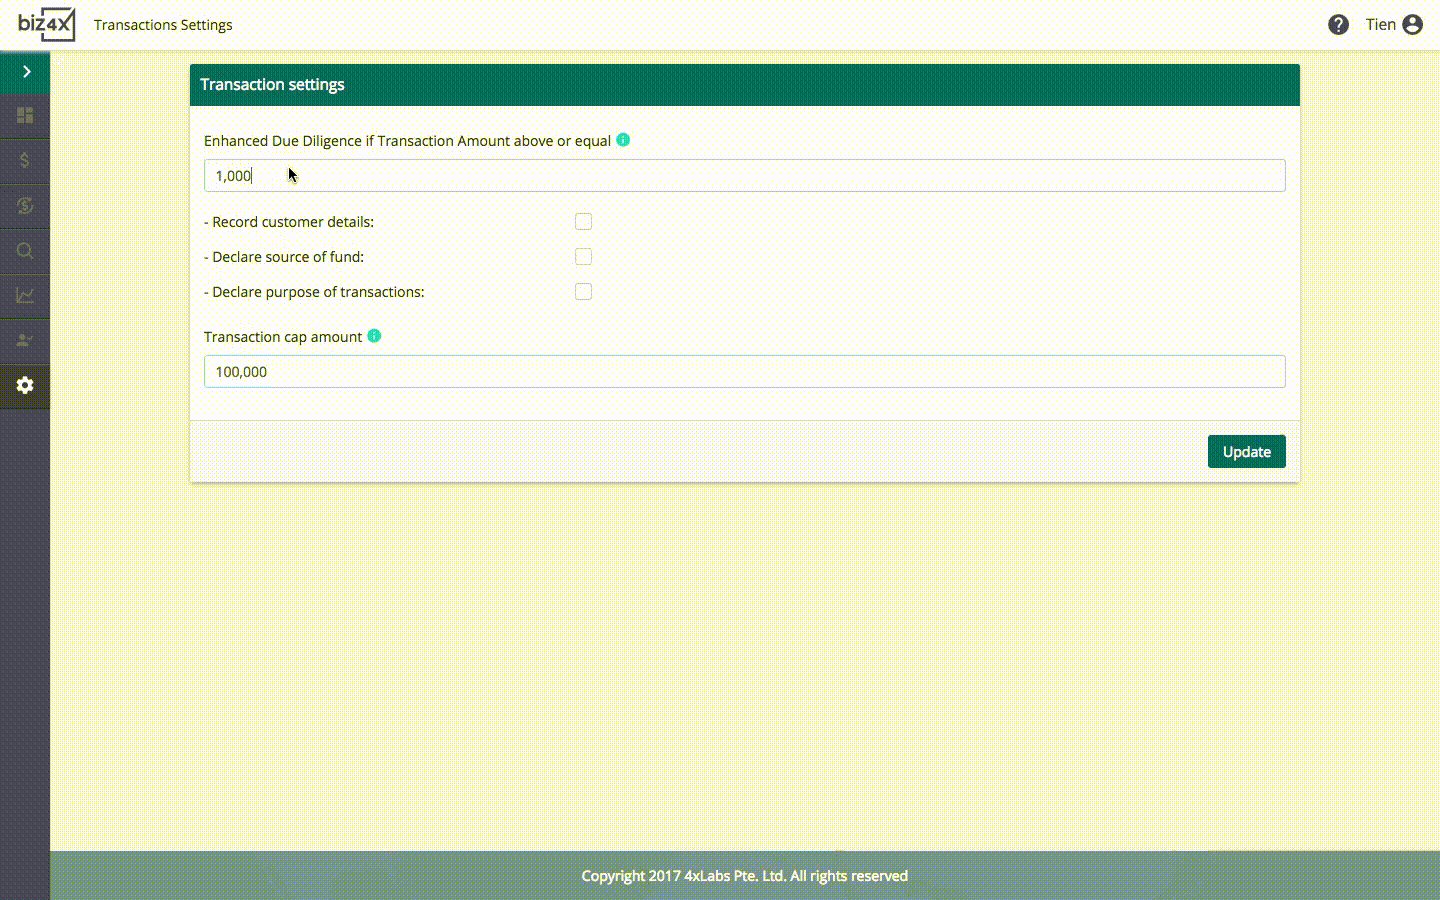
Task: Click the Transaction cap amount label
Action: click(283, 337)
